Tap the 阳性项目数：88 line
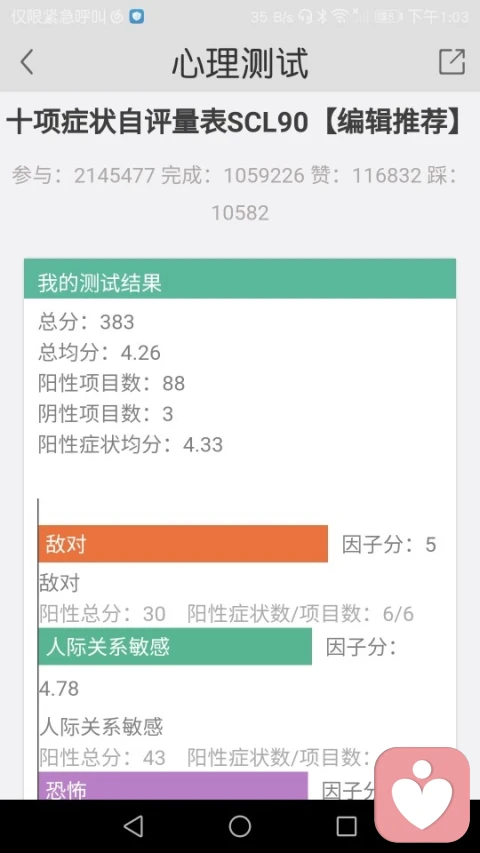The image size is (480, 853). coord(112,383)
